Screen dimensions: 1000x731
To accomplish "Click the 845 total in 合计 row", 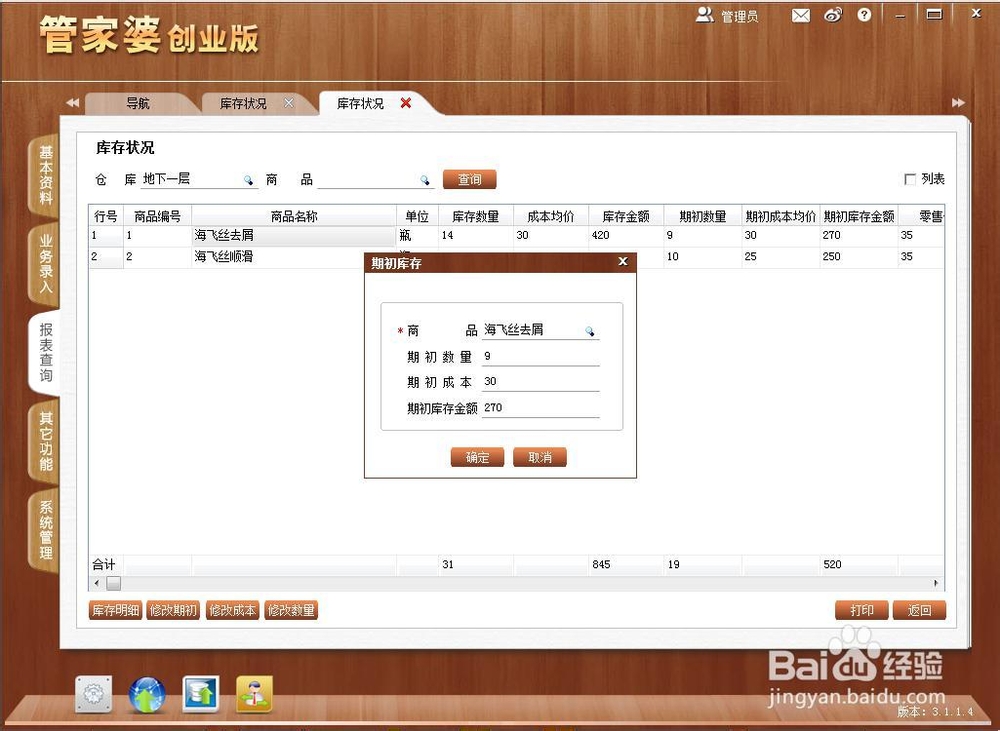I will 626,565.
